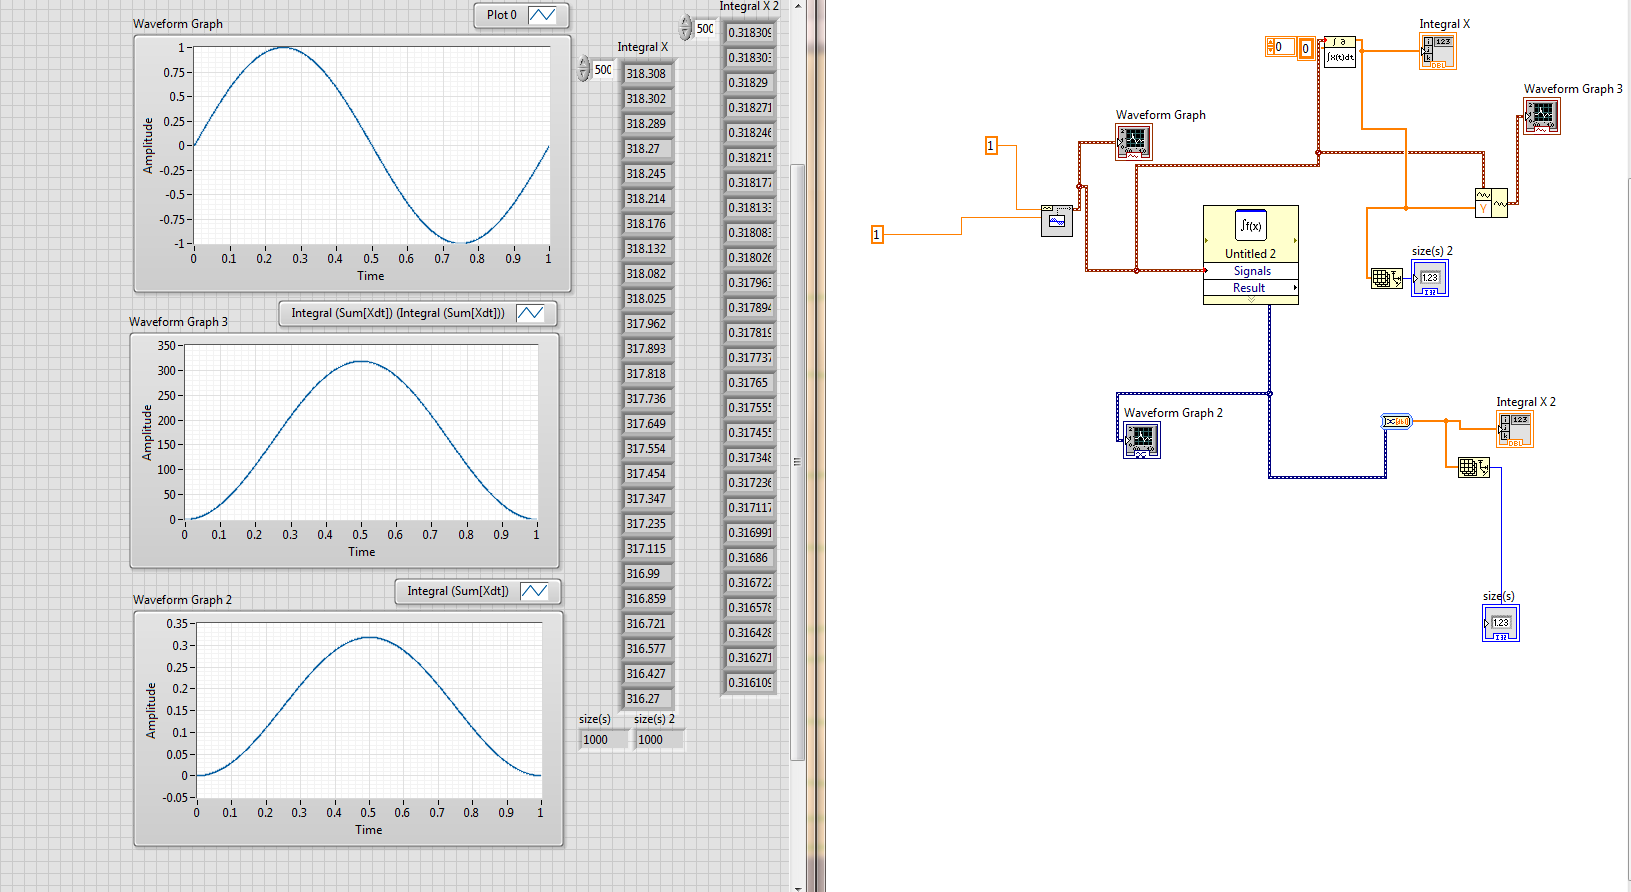Screen dimensions: 1631x892
Task: Select the Array Size node beside size(s) 2
Action: [x=1387, y=278]
